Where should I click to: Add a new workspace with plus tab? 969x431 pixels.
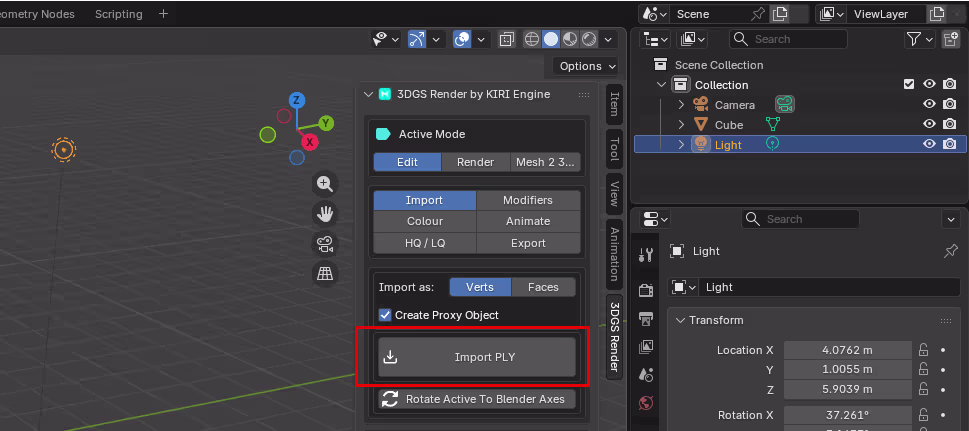(x=163, y=14)
